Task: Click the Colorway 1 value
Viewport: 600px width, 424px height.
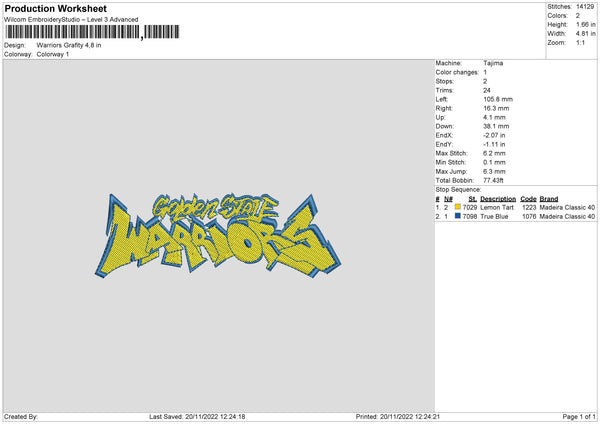Action: pos(54,55)
